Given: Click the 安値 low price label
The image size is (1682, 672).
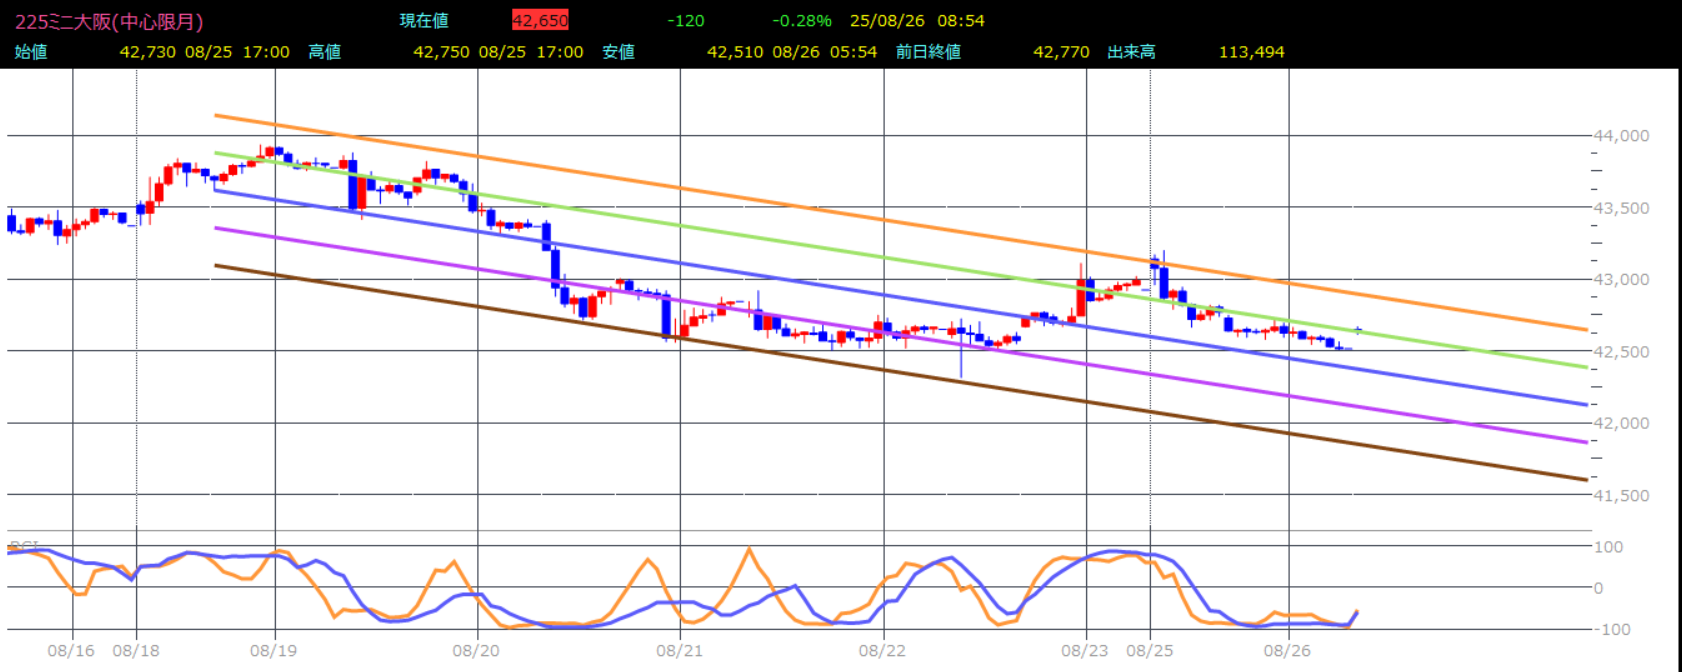Looking at the screenshot, I should [619, 52].
